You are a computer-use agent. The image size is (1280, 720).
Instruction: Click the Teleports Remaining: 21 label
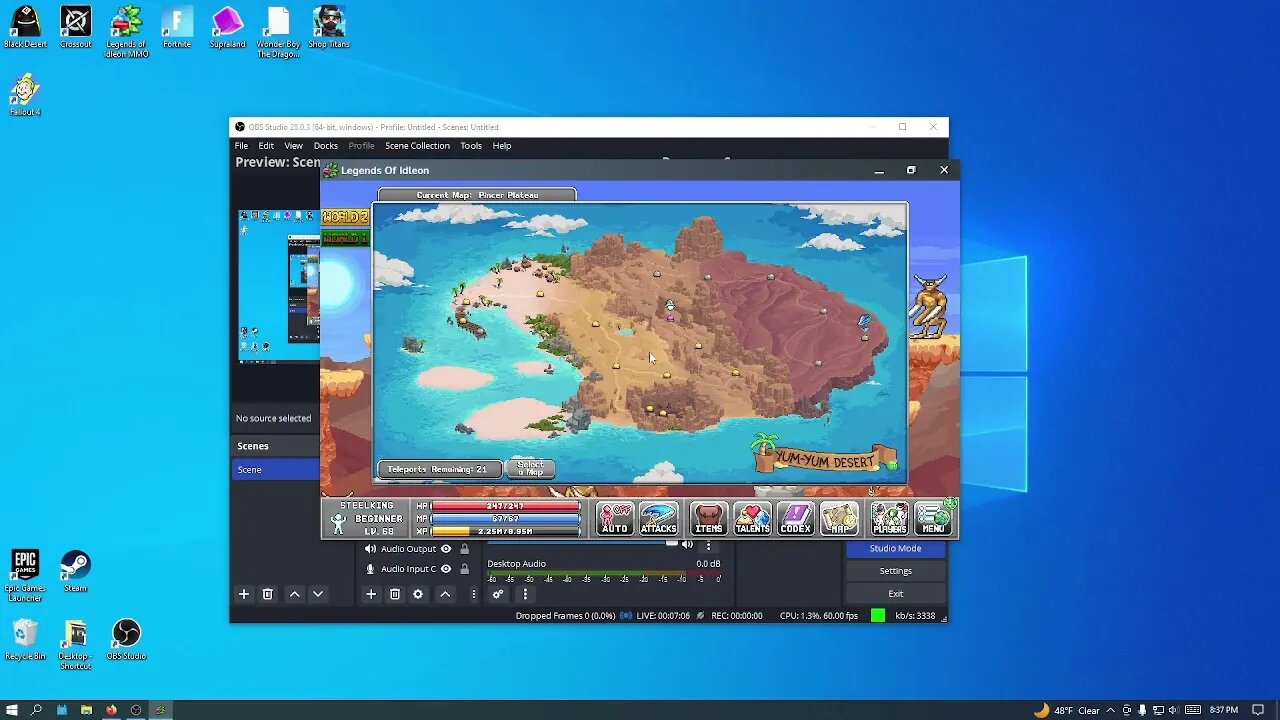[x=438, y=469]
